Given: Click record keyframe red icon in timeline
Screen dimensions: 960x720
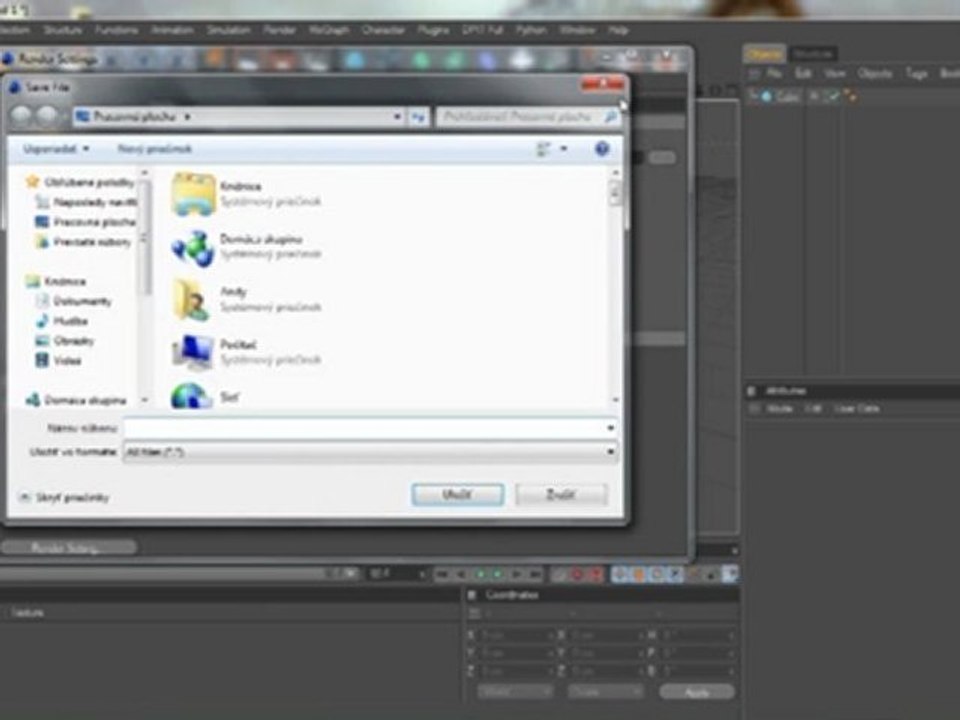Looking at the screenshot, I should tap(577, 574).
